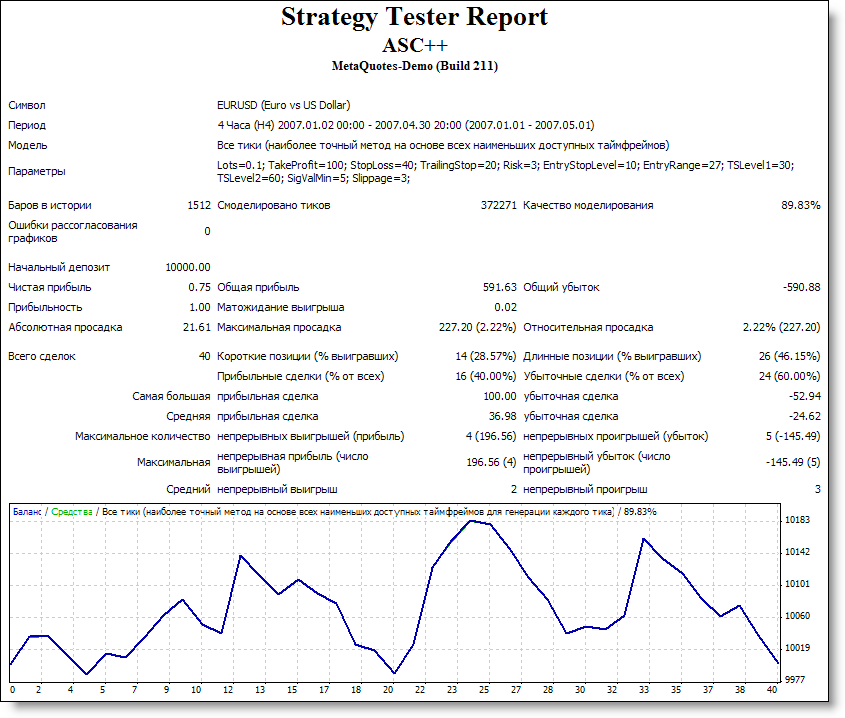Click the Смоделировано тиков value 372271
Viewport: 845px width, 718px height.
(x=498, y=205)
